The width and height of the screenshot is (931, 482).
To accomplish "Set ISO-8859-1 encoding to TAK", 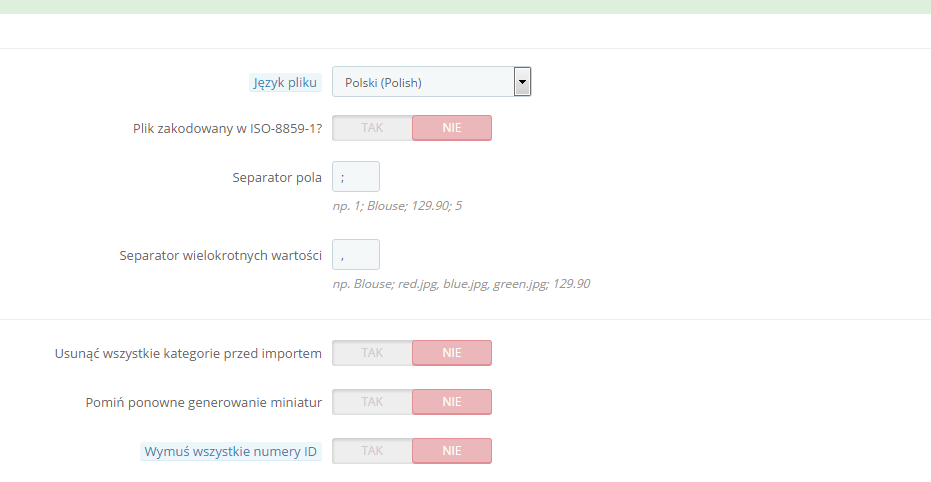I will click(372, 128).
